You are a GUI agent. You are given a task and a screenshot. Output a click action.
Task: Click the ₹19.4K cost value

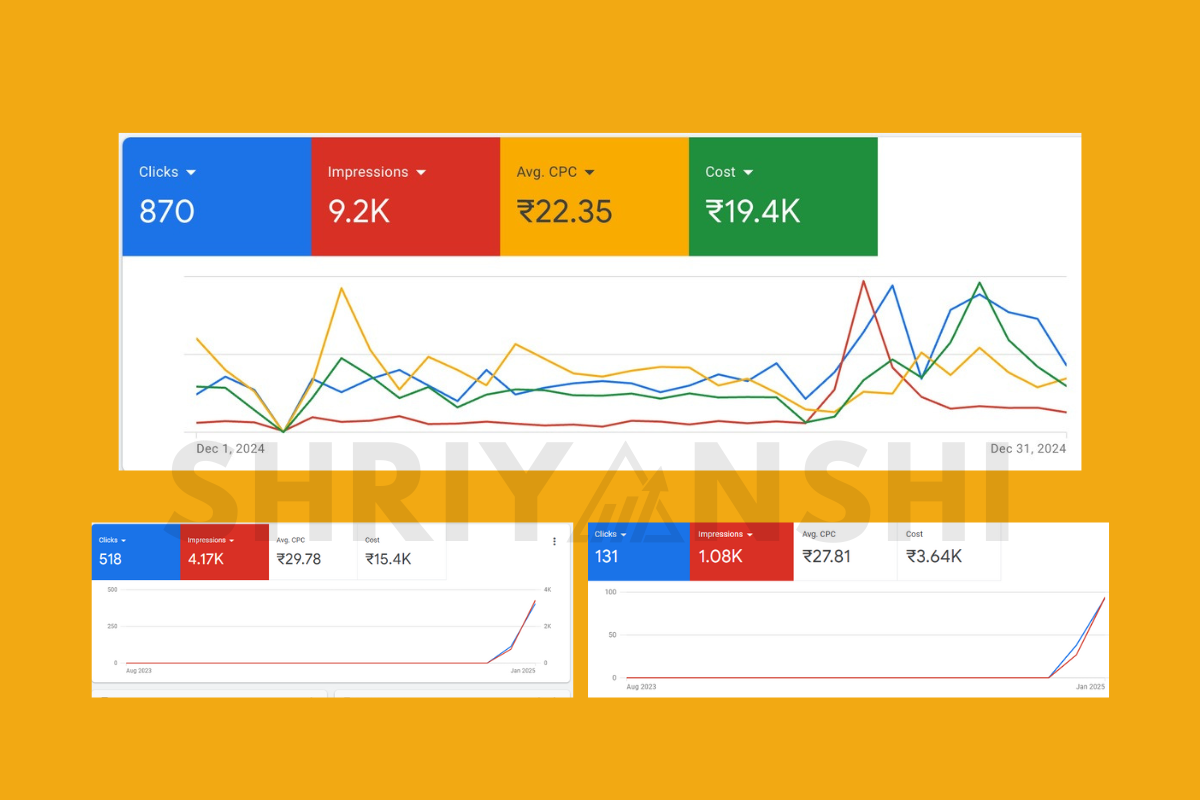click(x=753, y=212)
